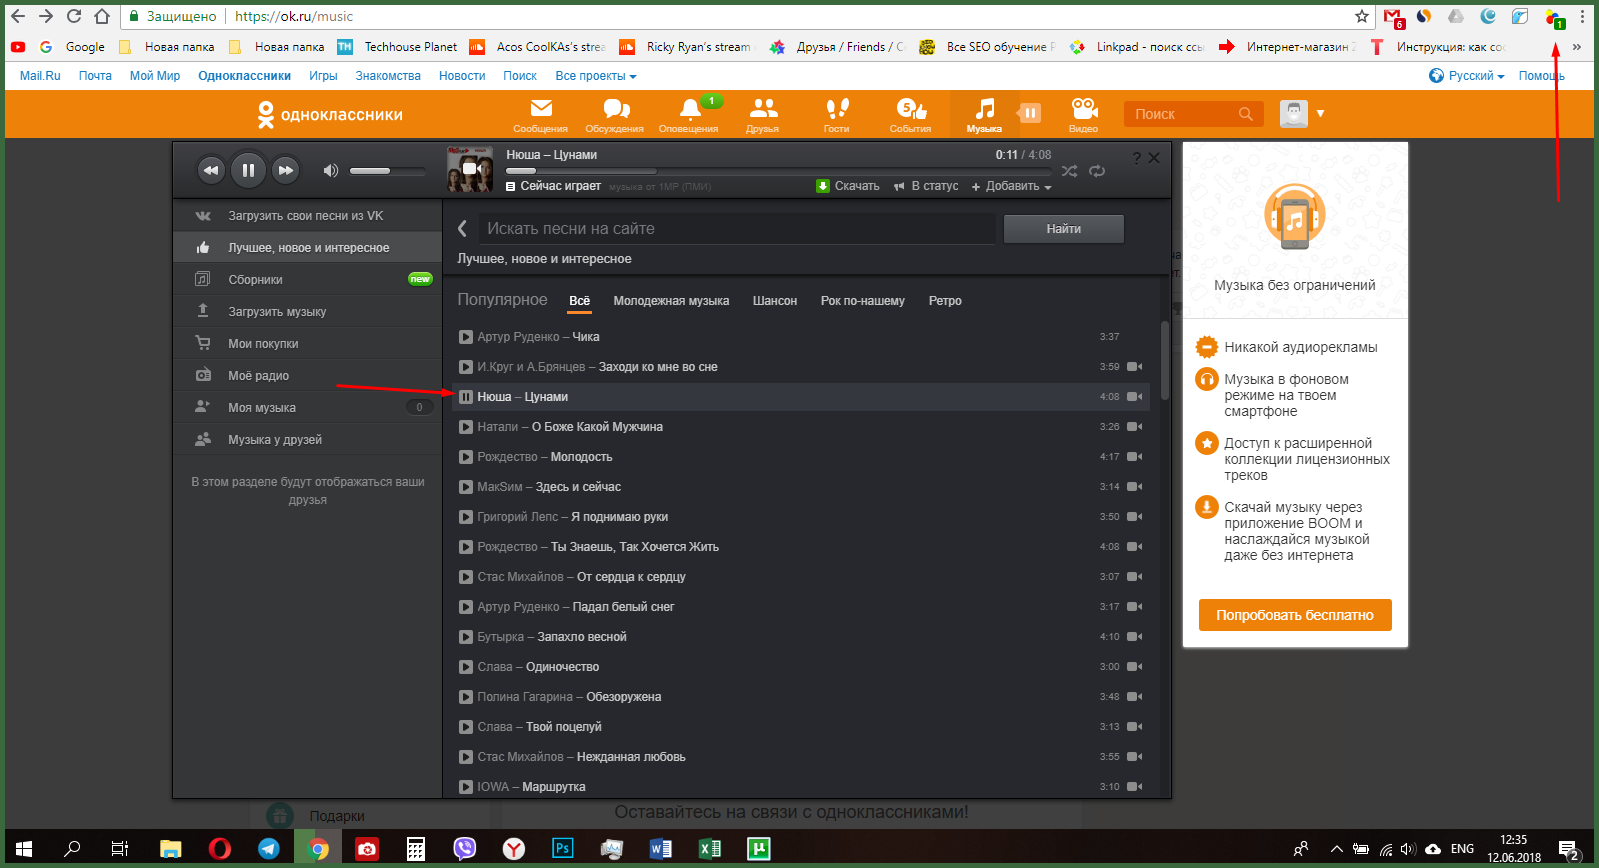Bookmark this page with the star icon
1599x868 pixels.
coord(1361,16)
